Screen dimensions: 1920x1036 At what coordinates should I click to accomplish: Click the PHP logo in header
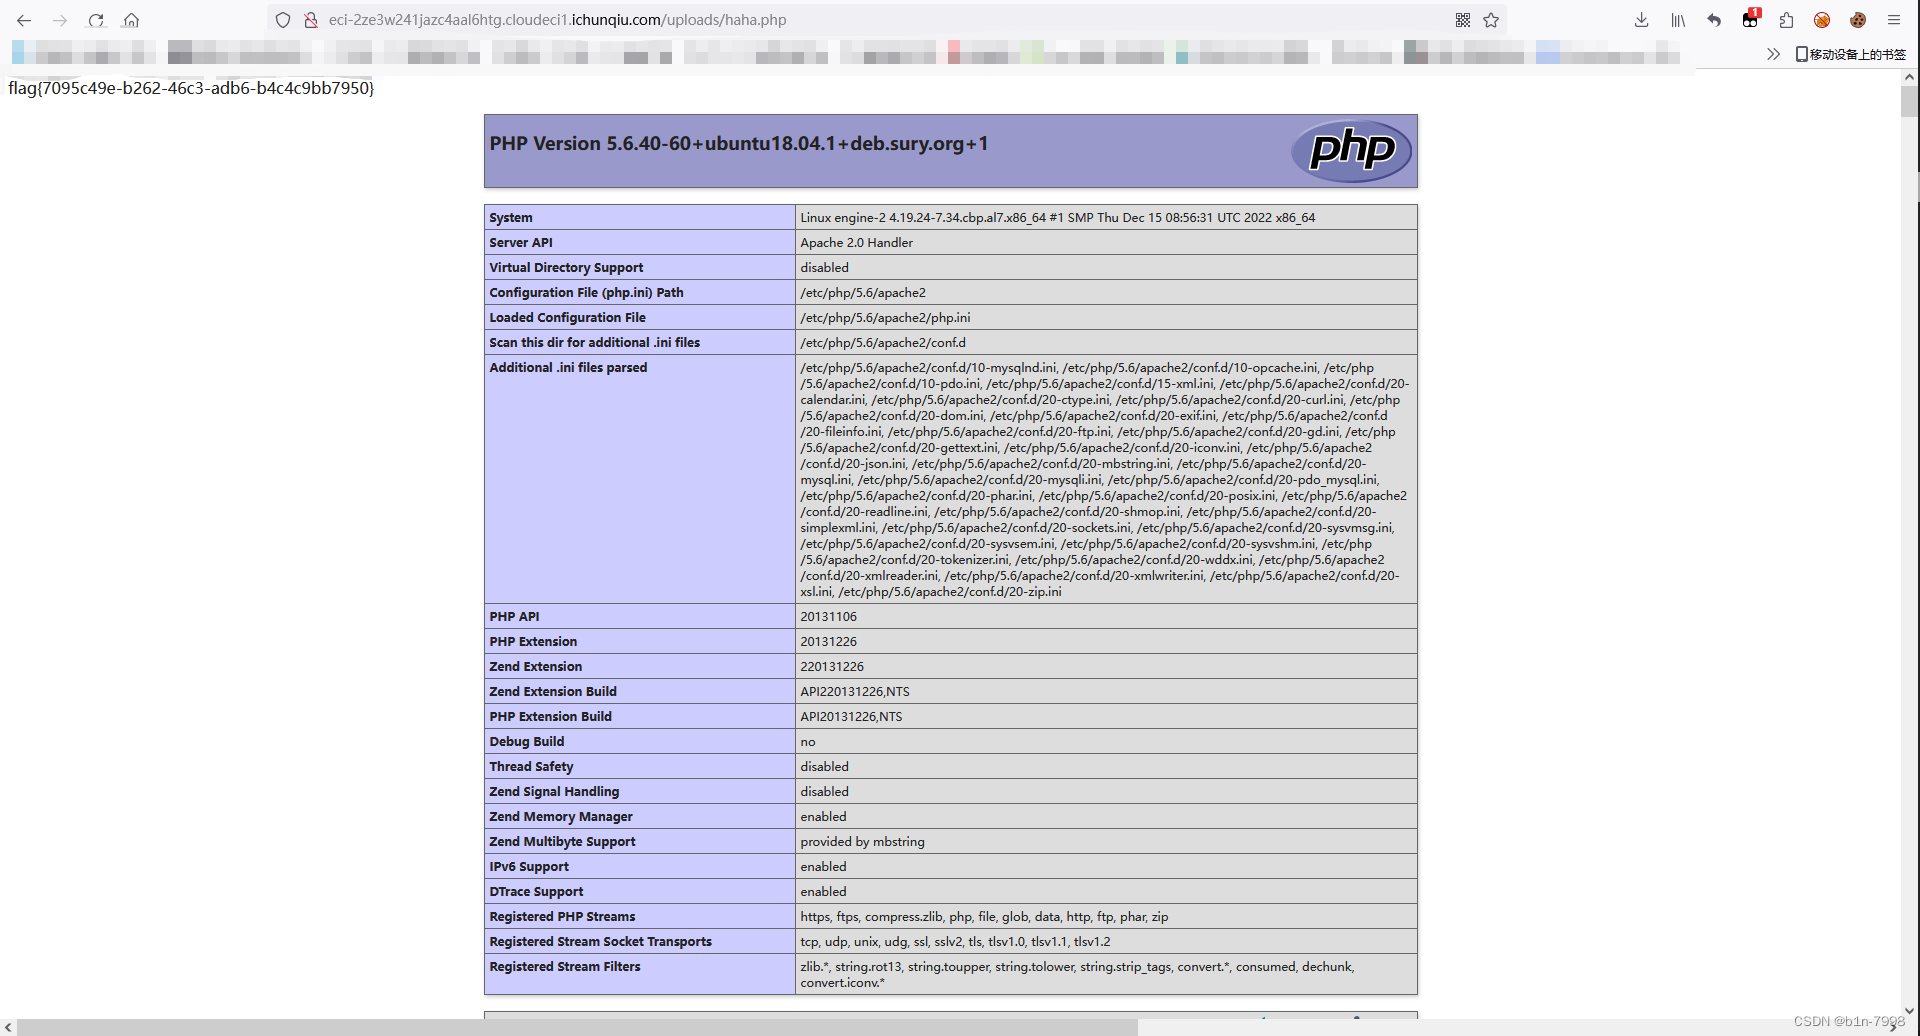1351,151
